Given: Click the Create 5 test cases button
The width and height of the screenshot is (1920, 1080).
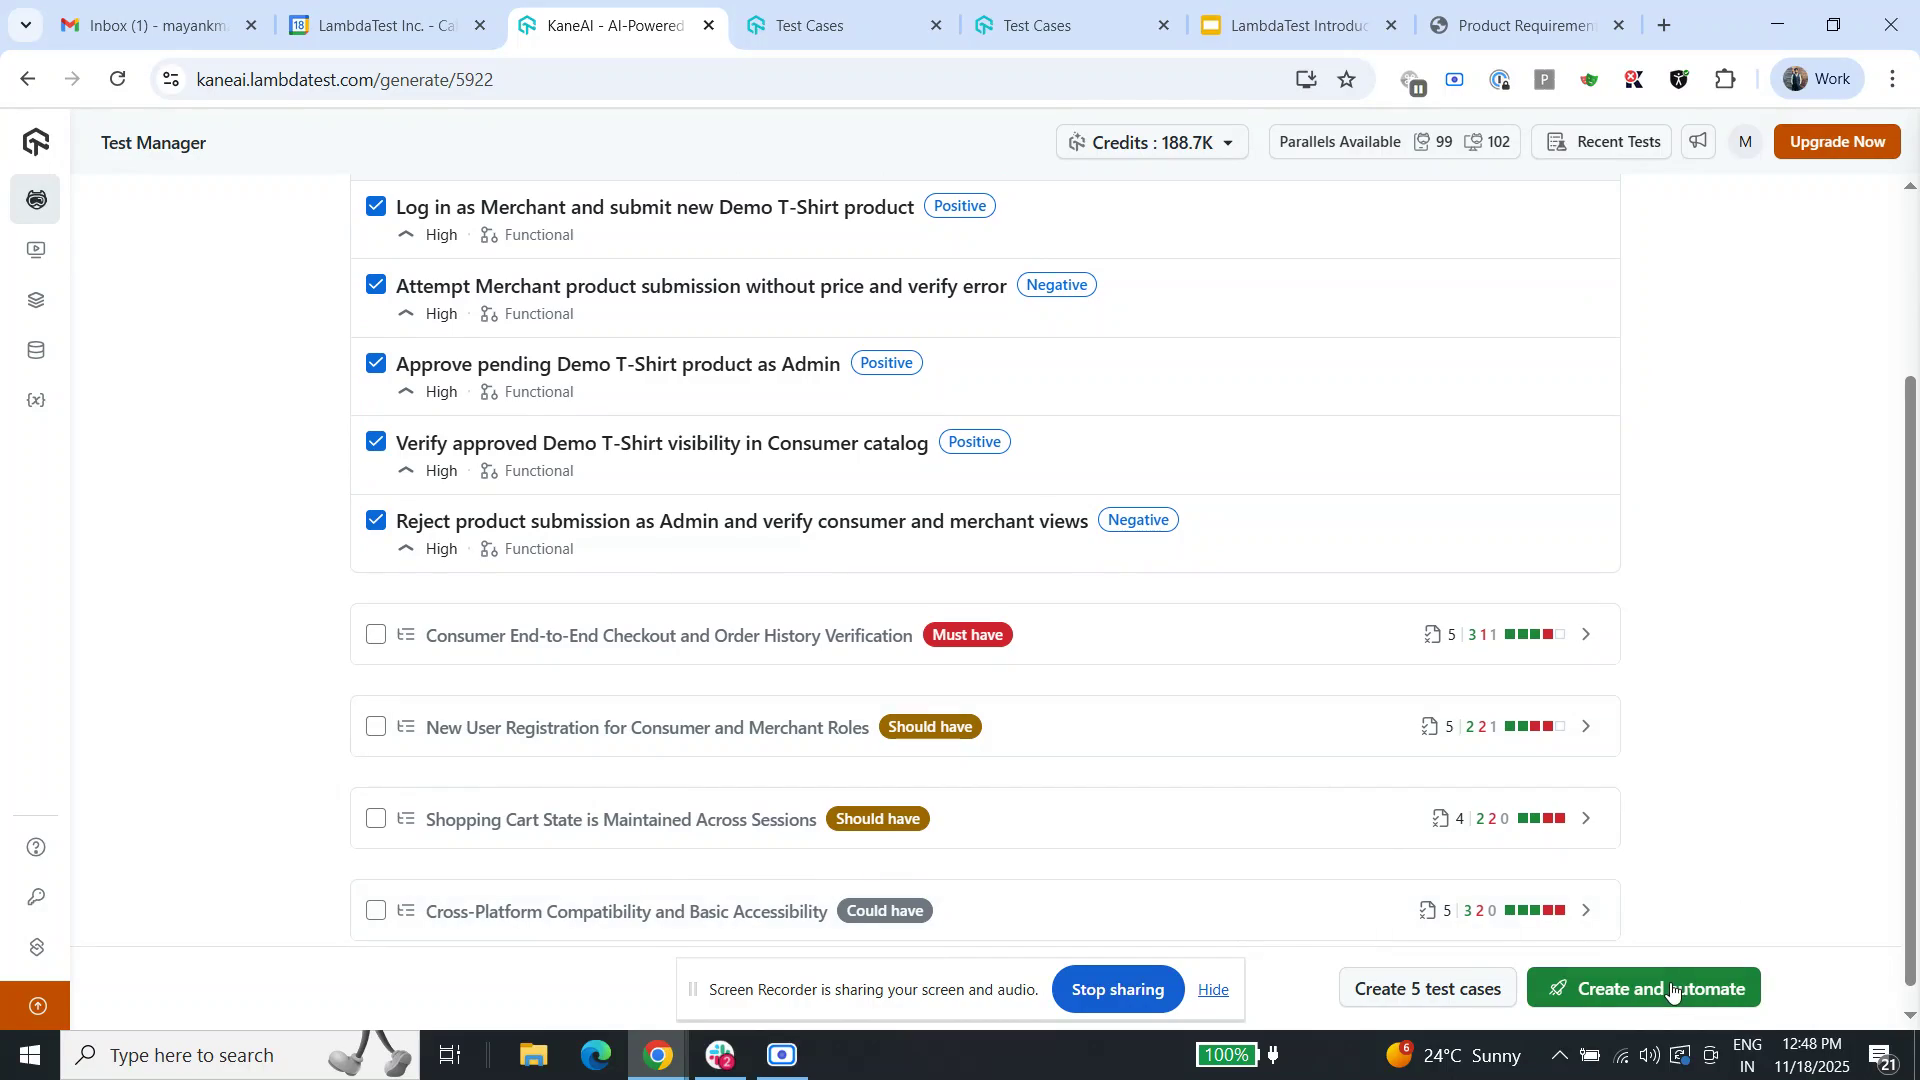Looking at the screenshot, I should (1427, 988).
